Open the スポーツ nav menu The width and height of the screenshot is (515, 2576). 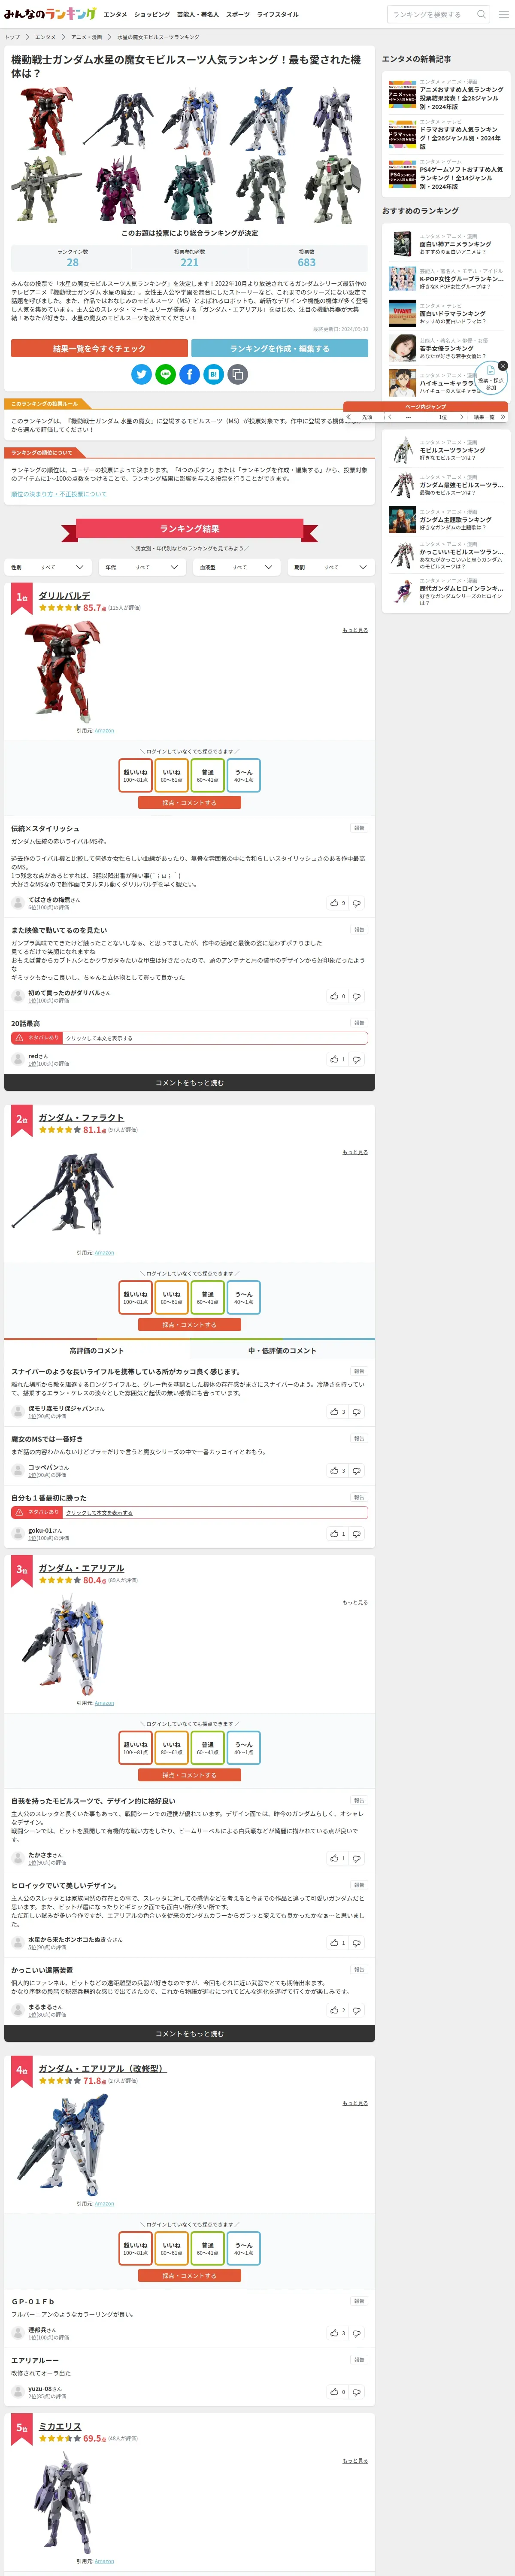click(238, 15)
